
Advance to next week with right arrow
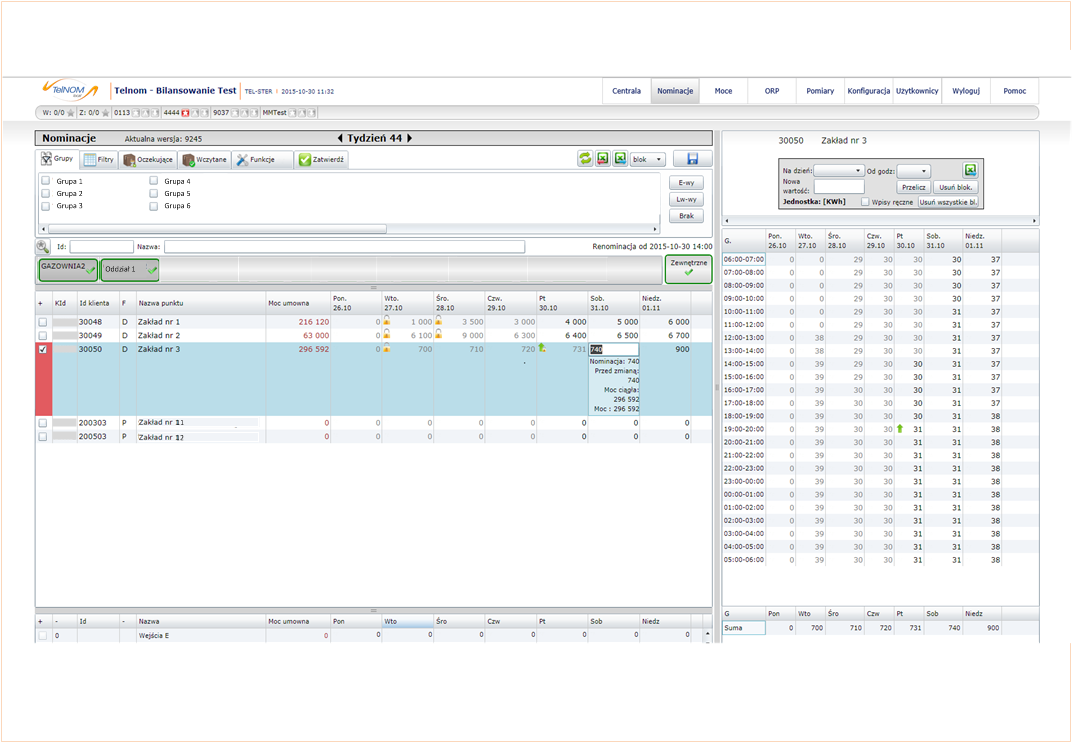tap(410, 138)
